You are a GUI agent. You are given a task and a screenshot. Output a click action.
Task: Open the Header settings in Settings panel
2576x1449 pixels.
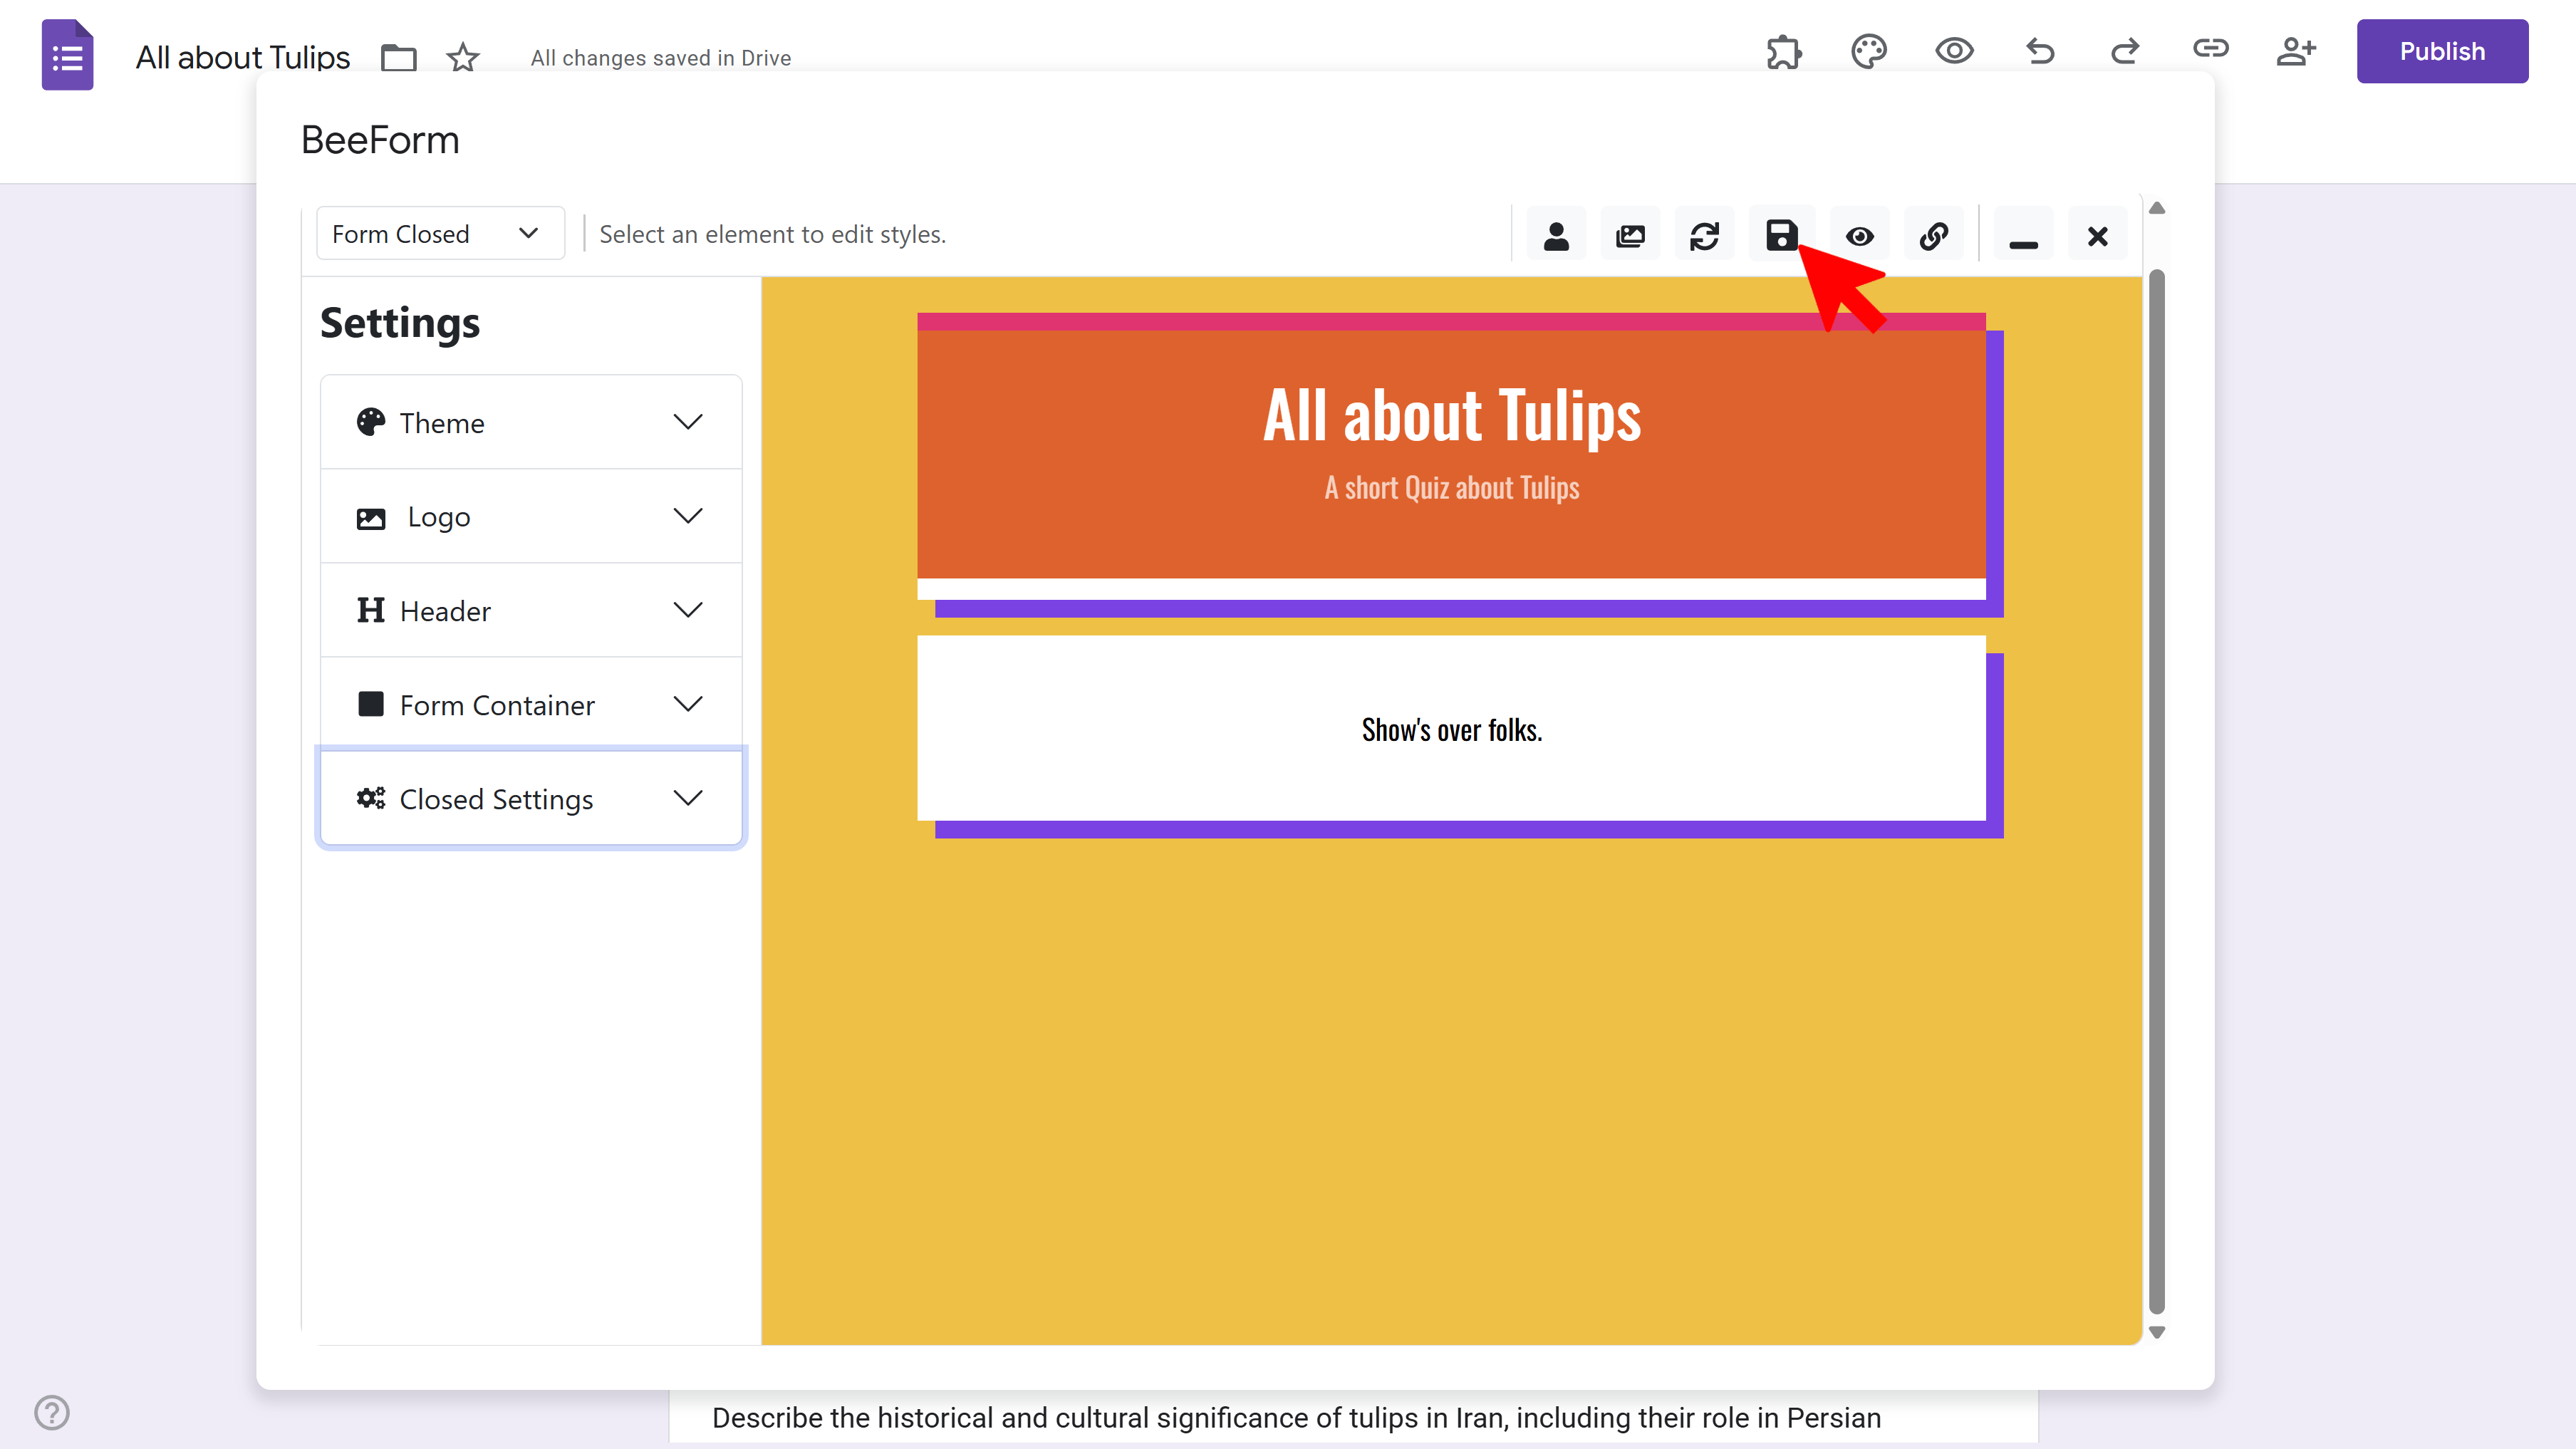pos(531,610)
